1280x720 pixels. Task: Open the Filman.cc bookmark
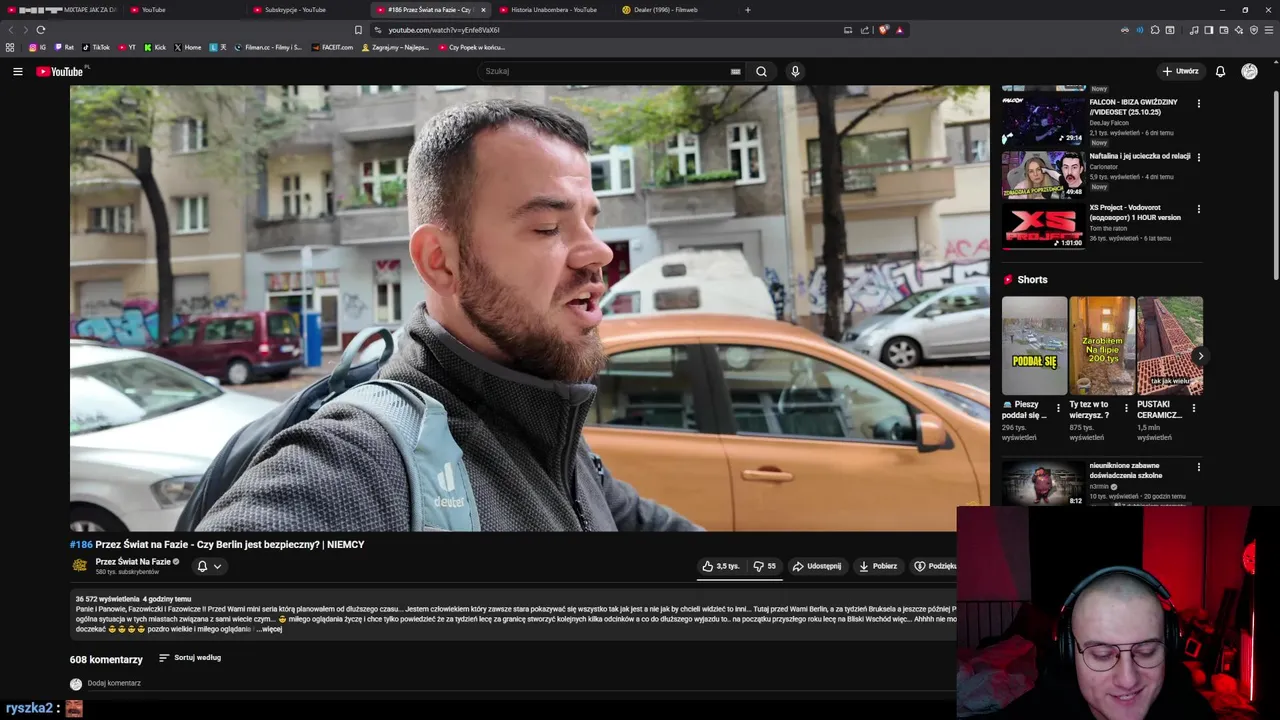tap(268, 47)
